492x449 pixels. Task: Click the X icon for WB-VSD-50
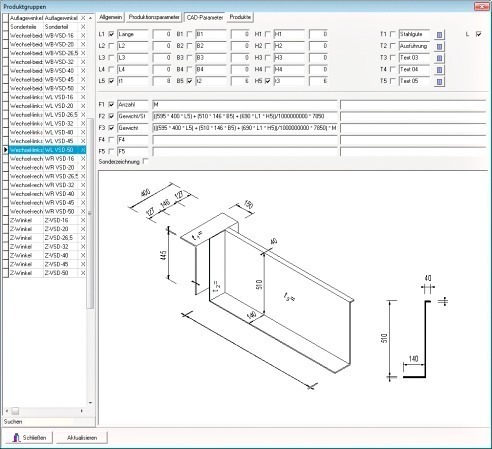pyautogui.click(x=83, y=88)
